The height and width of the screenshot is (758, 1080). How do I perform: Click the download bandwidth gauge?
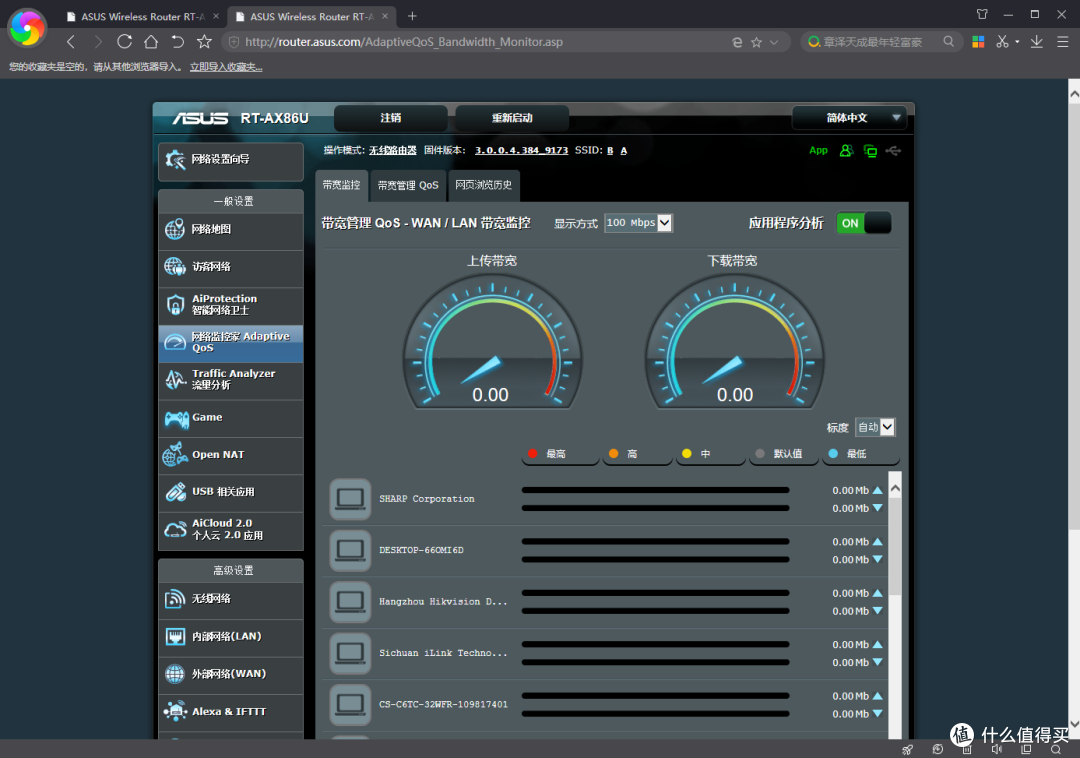click(734, 342)
